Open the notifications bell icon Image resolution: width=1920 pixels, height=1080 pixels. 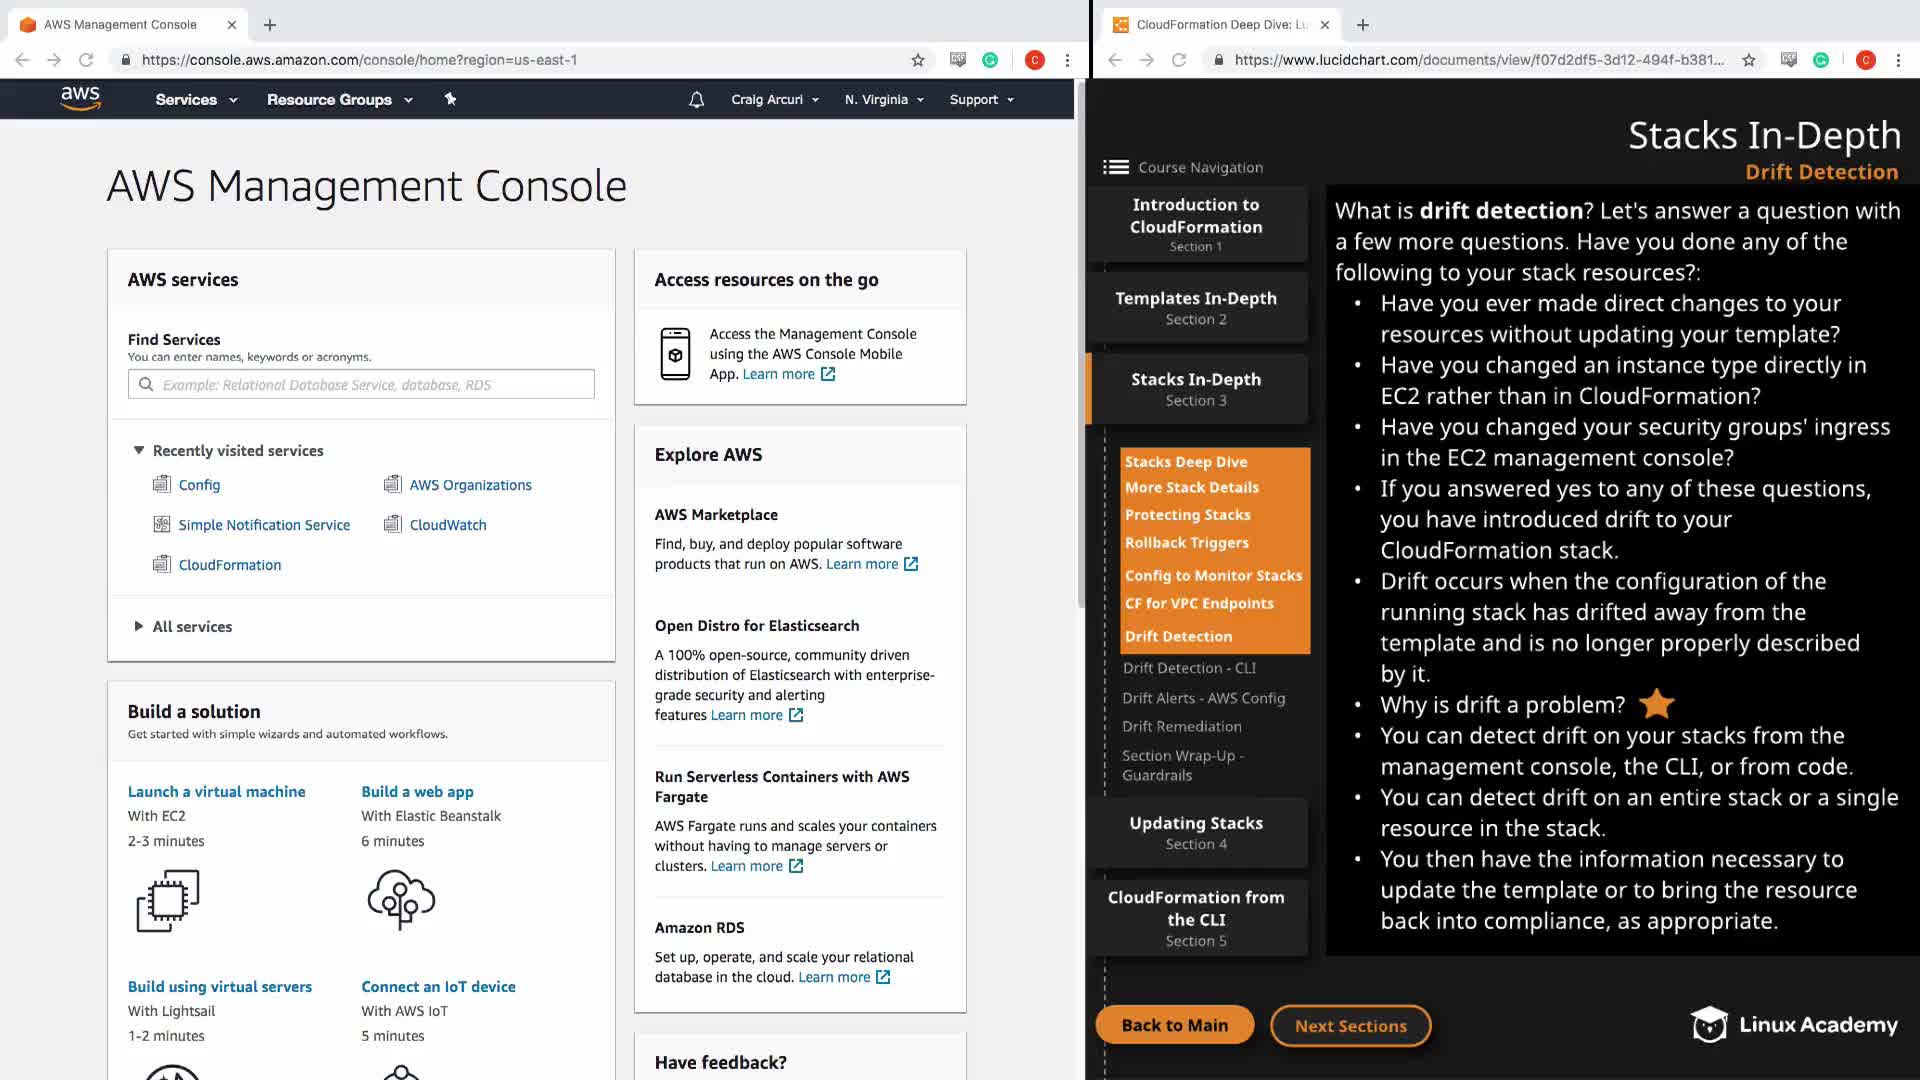(697, 99)
